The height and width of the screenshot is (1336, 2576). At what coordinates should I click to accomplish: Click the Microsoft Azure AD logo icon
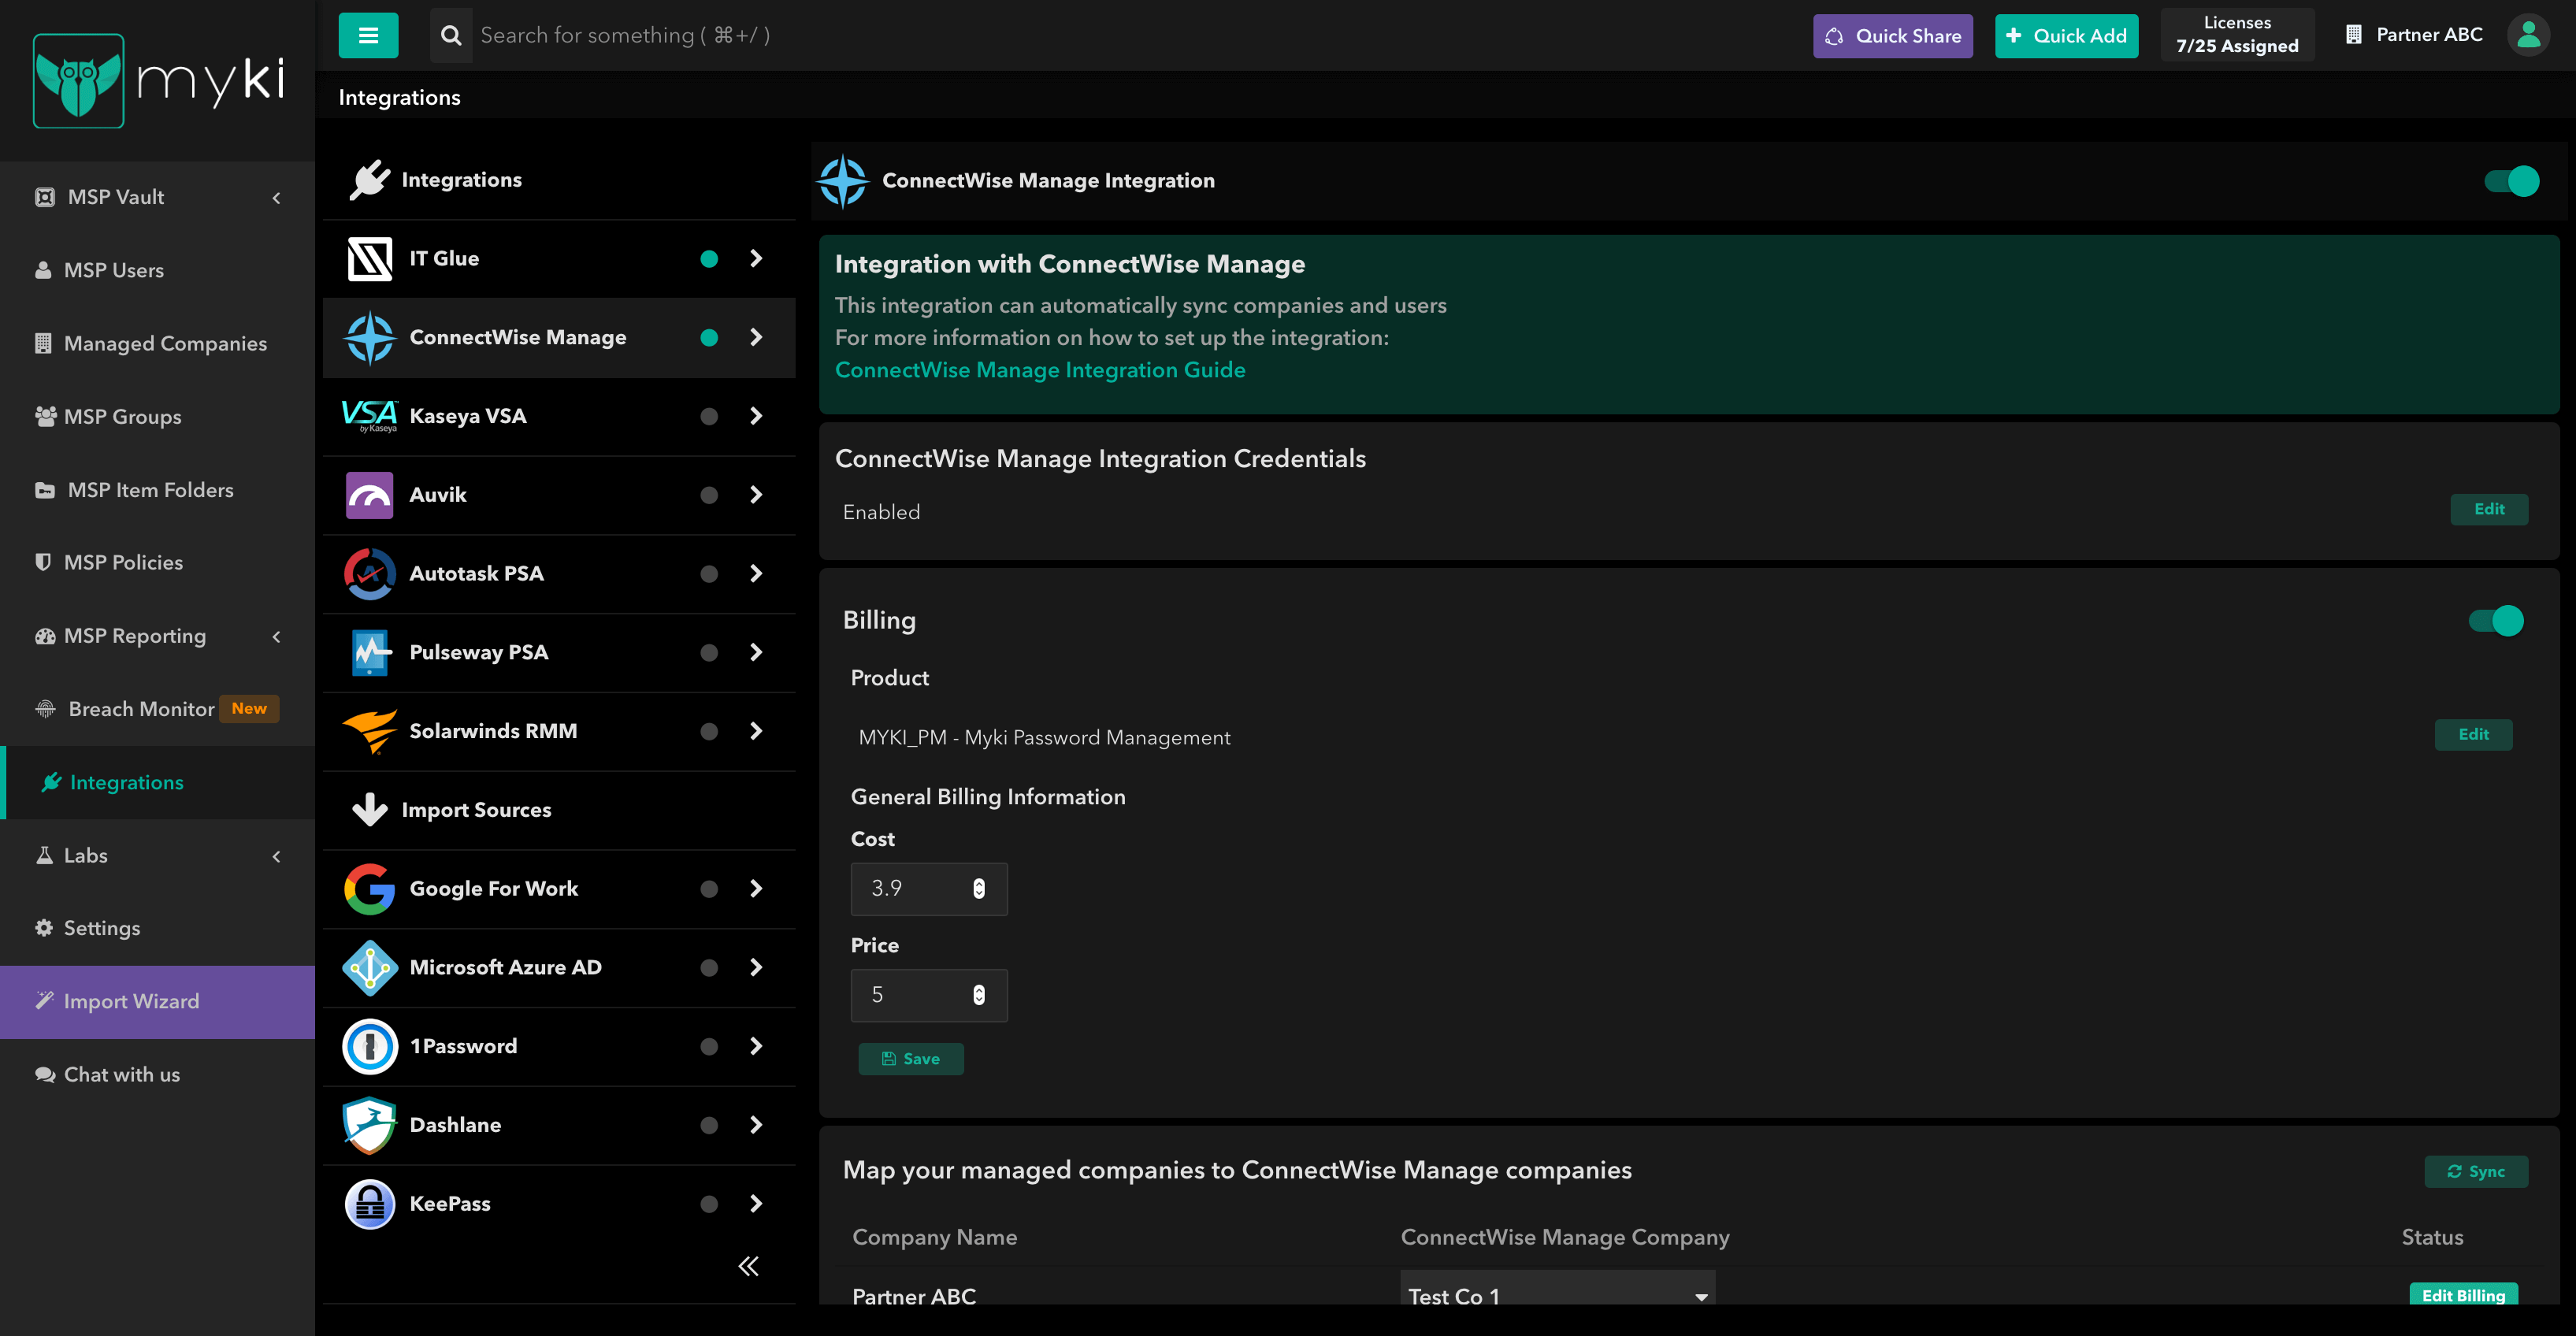[x=370, y=967]
